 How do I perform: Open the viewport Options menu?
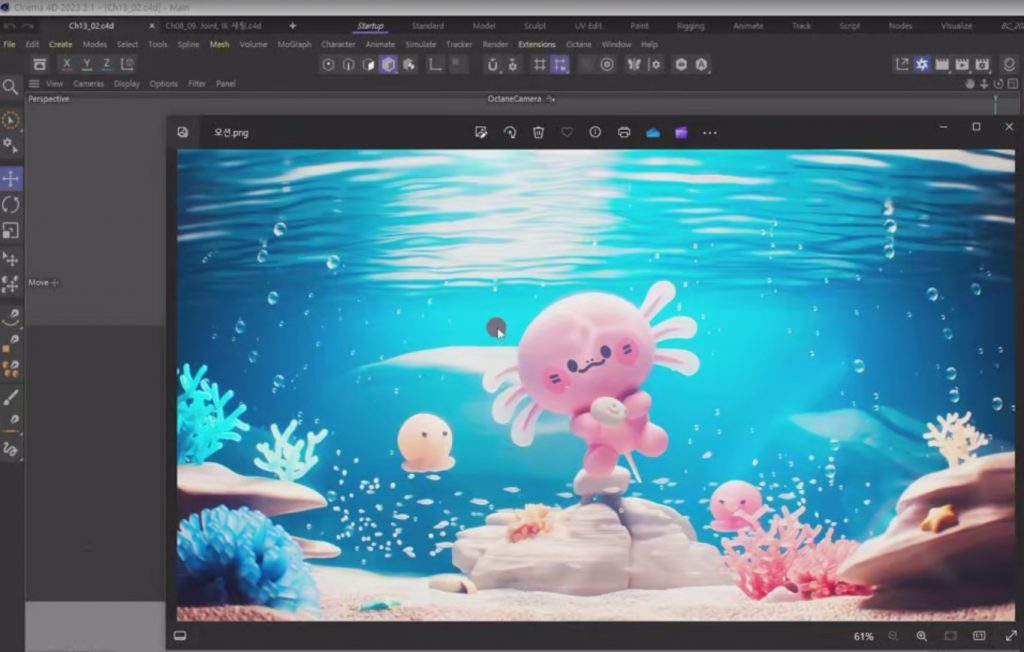point(163,84)
